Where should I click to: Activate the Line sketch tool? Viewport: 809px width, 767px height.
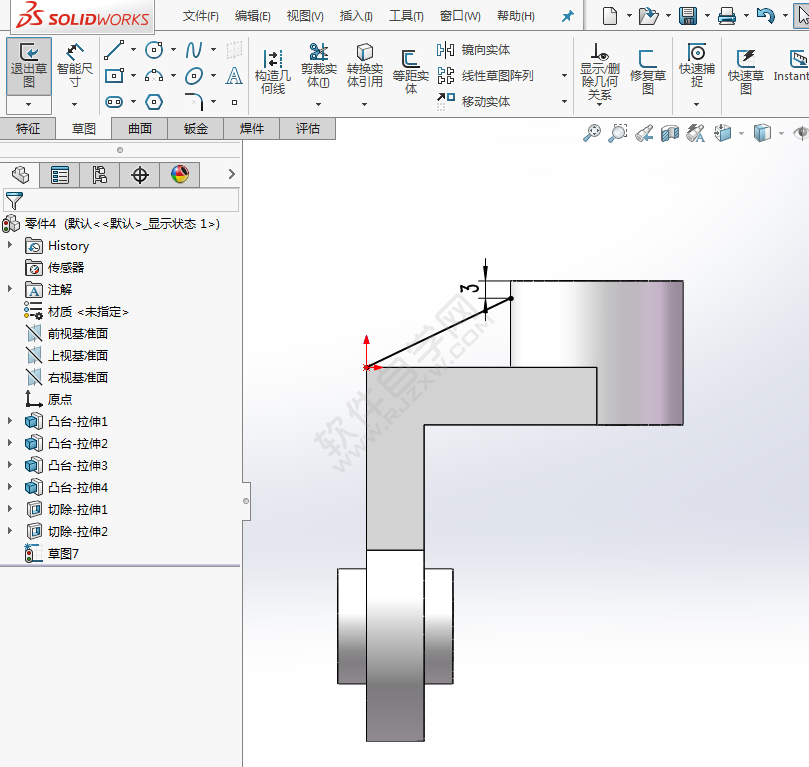click(112, 48)
